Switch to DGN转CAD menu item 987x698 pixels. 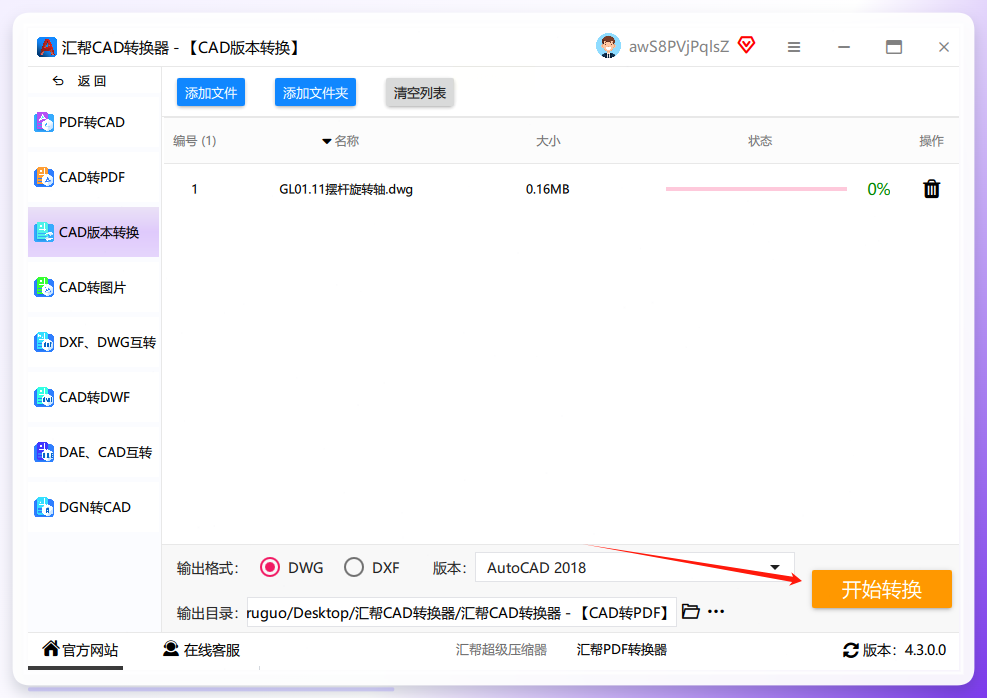pyautogui.click(x=93, y=507)
